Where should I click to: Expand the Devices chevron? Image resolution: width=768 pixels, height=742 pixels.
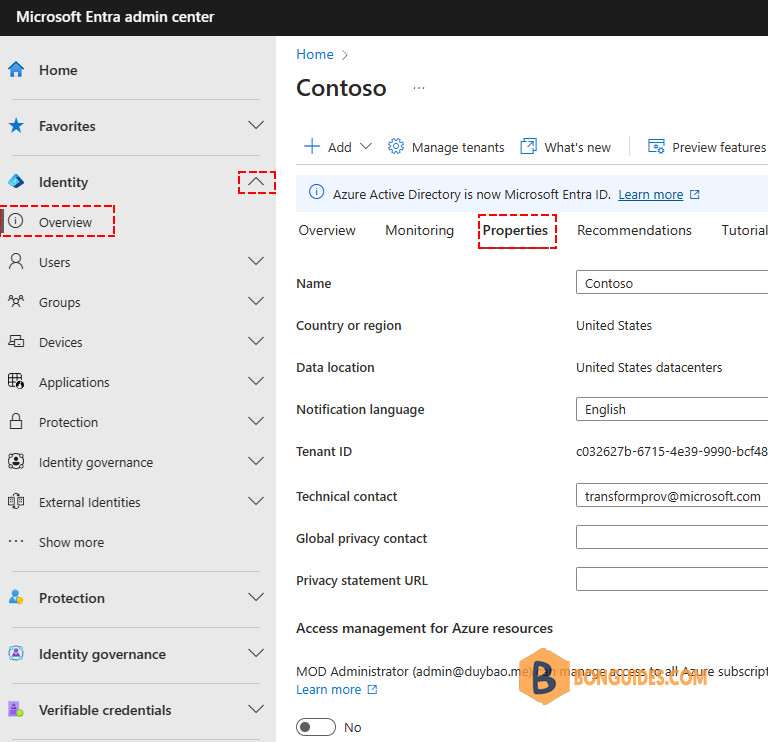(x=256, y=341)
